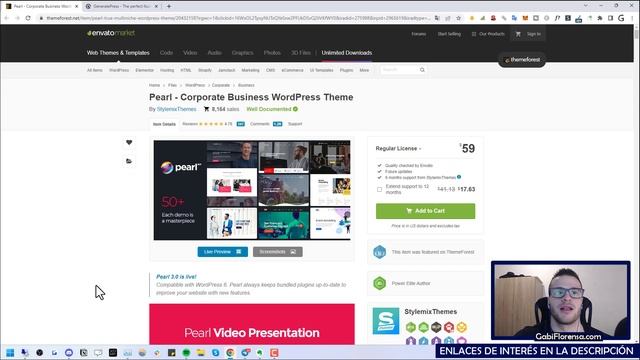
Task: Select the Code category menu
Action: (166, 53)
